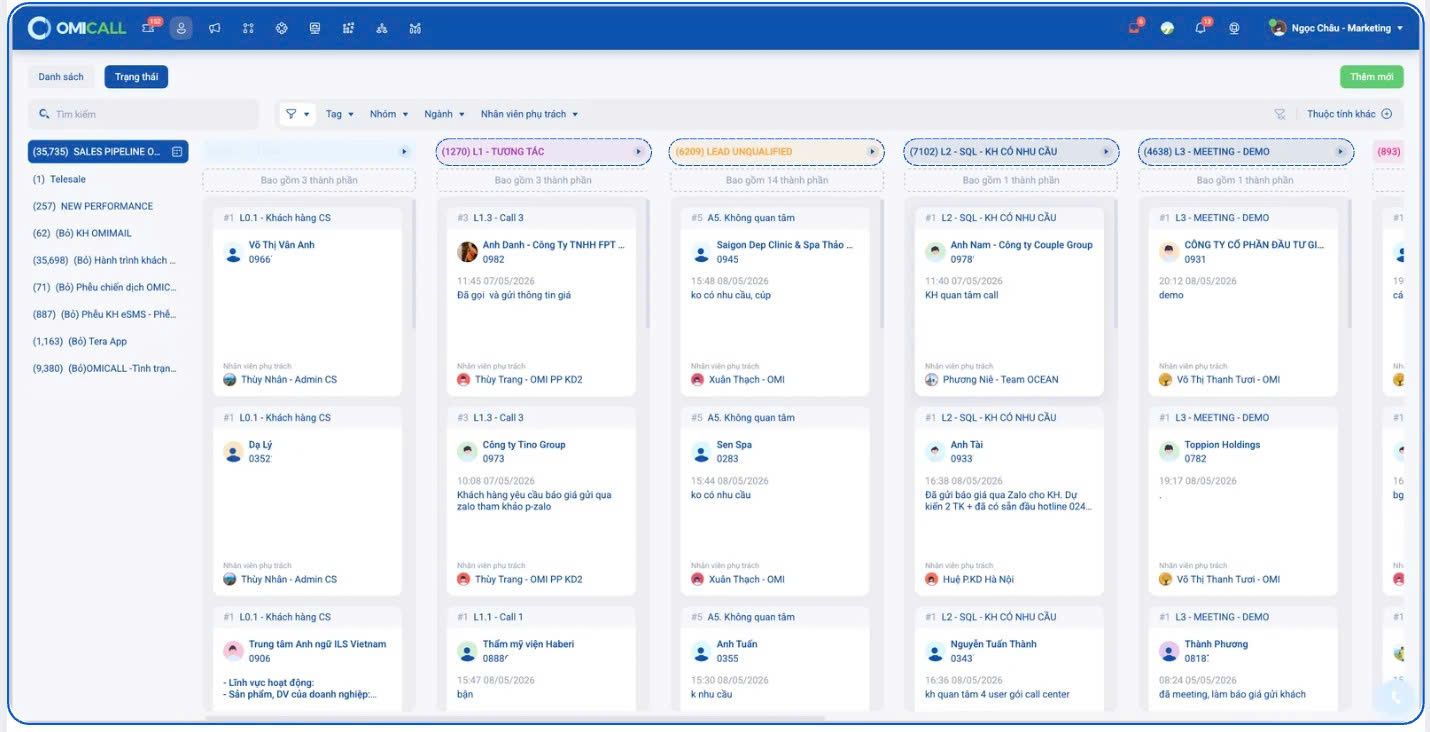This screenshot has width=1430, height=732.
Task: Expand the L2 - SQL - KH CÓ NHU CẦU header arrow
Action: point(1107,152)
